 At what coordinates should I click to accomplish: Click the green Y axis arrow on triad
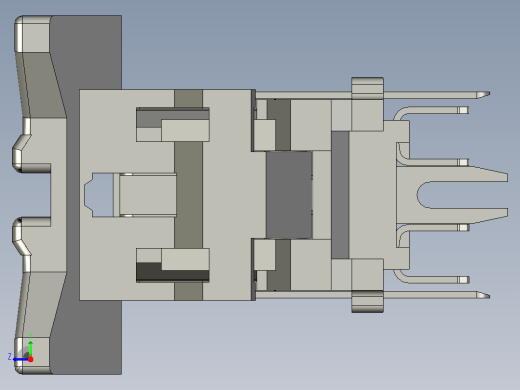[30, 348]
